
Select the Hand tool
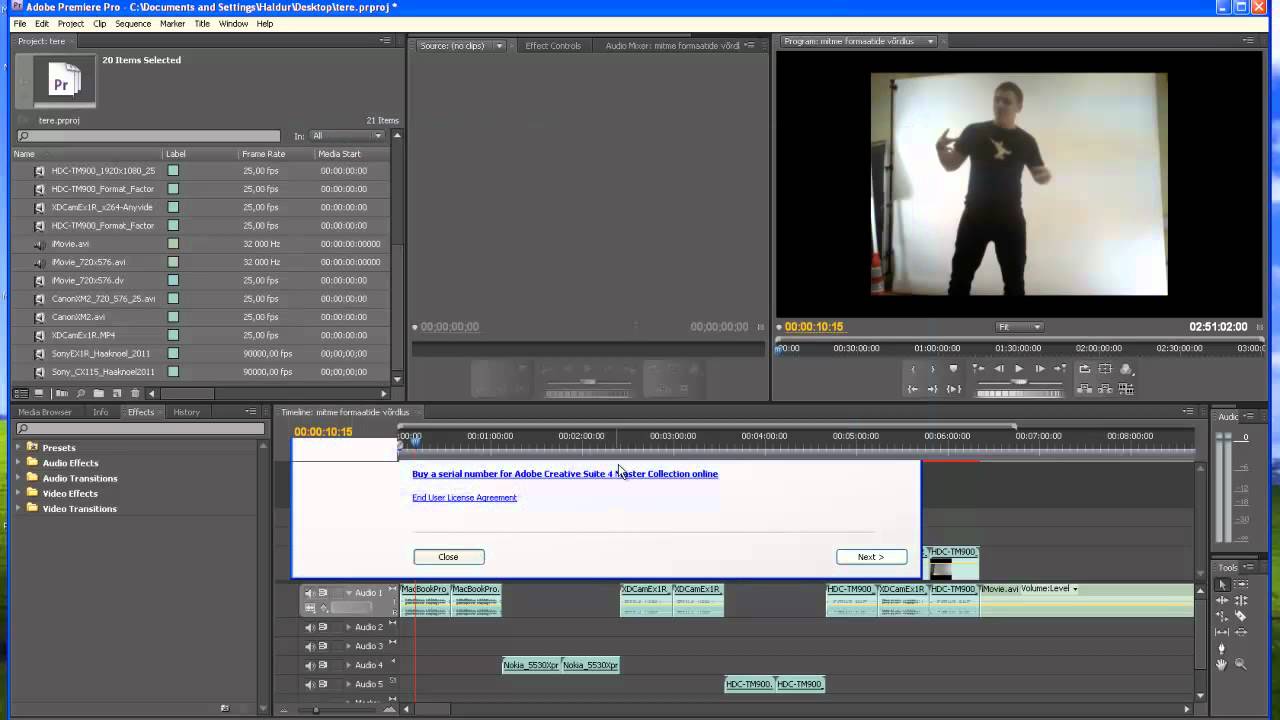tap(1222, 665)
